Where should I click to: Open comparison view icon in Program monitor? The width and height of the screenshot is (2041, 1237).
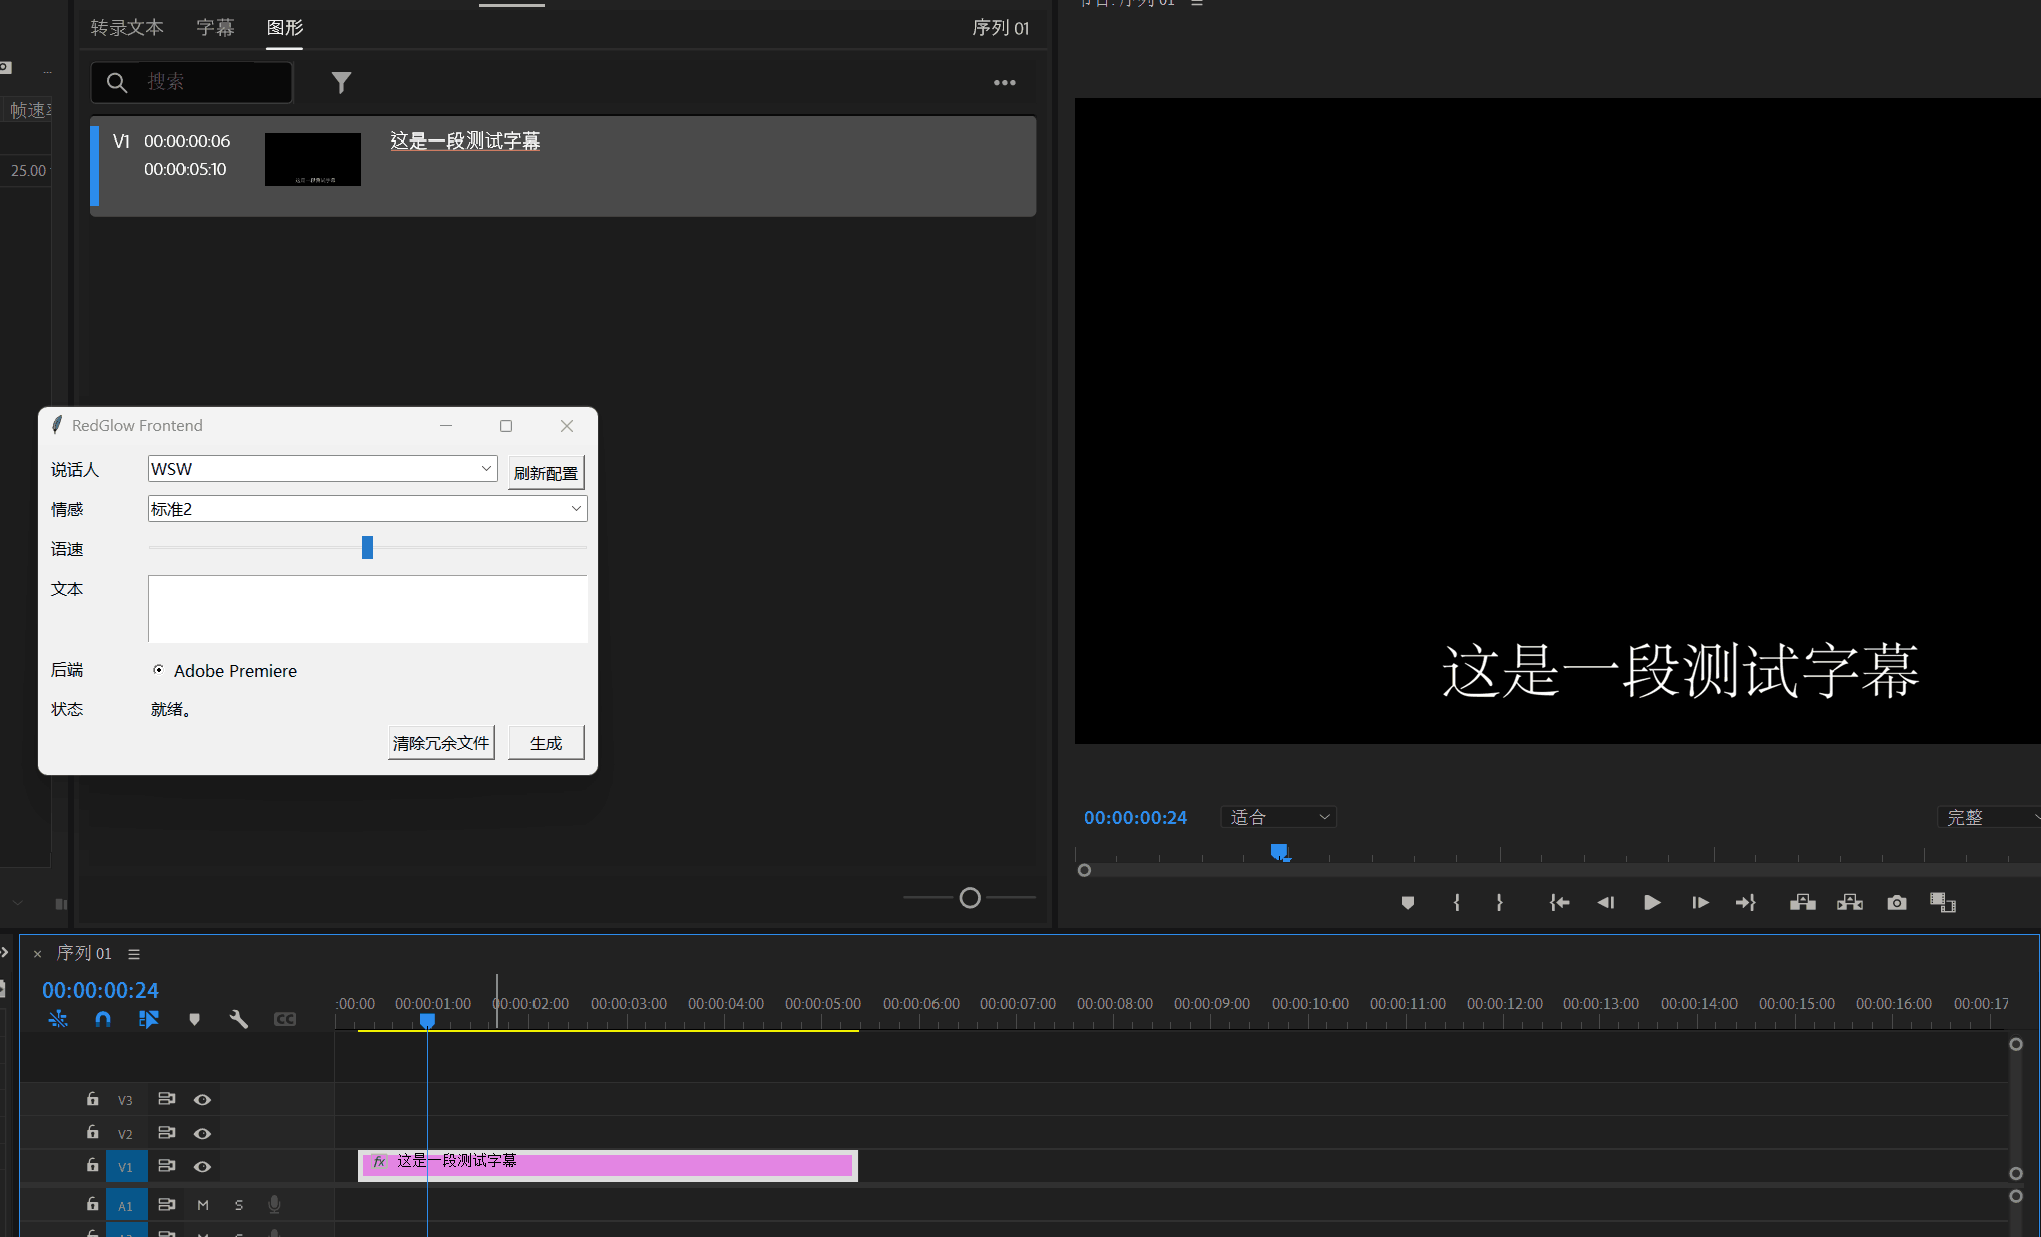tap(1943, 903)
